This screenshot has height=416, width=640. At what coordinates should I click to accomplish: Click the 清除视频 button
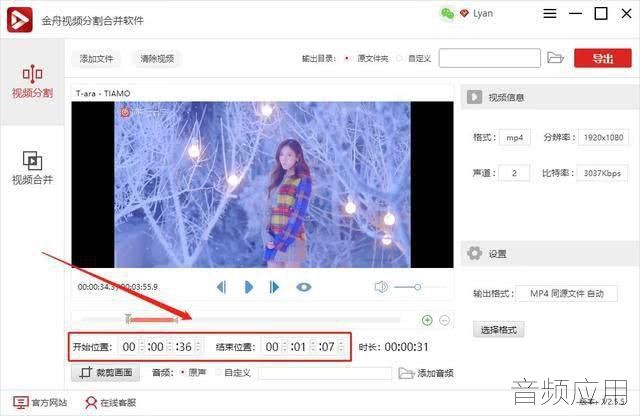(157, 58)
